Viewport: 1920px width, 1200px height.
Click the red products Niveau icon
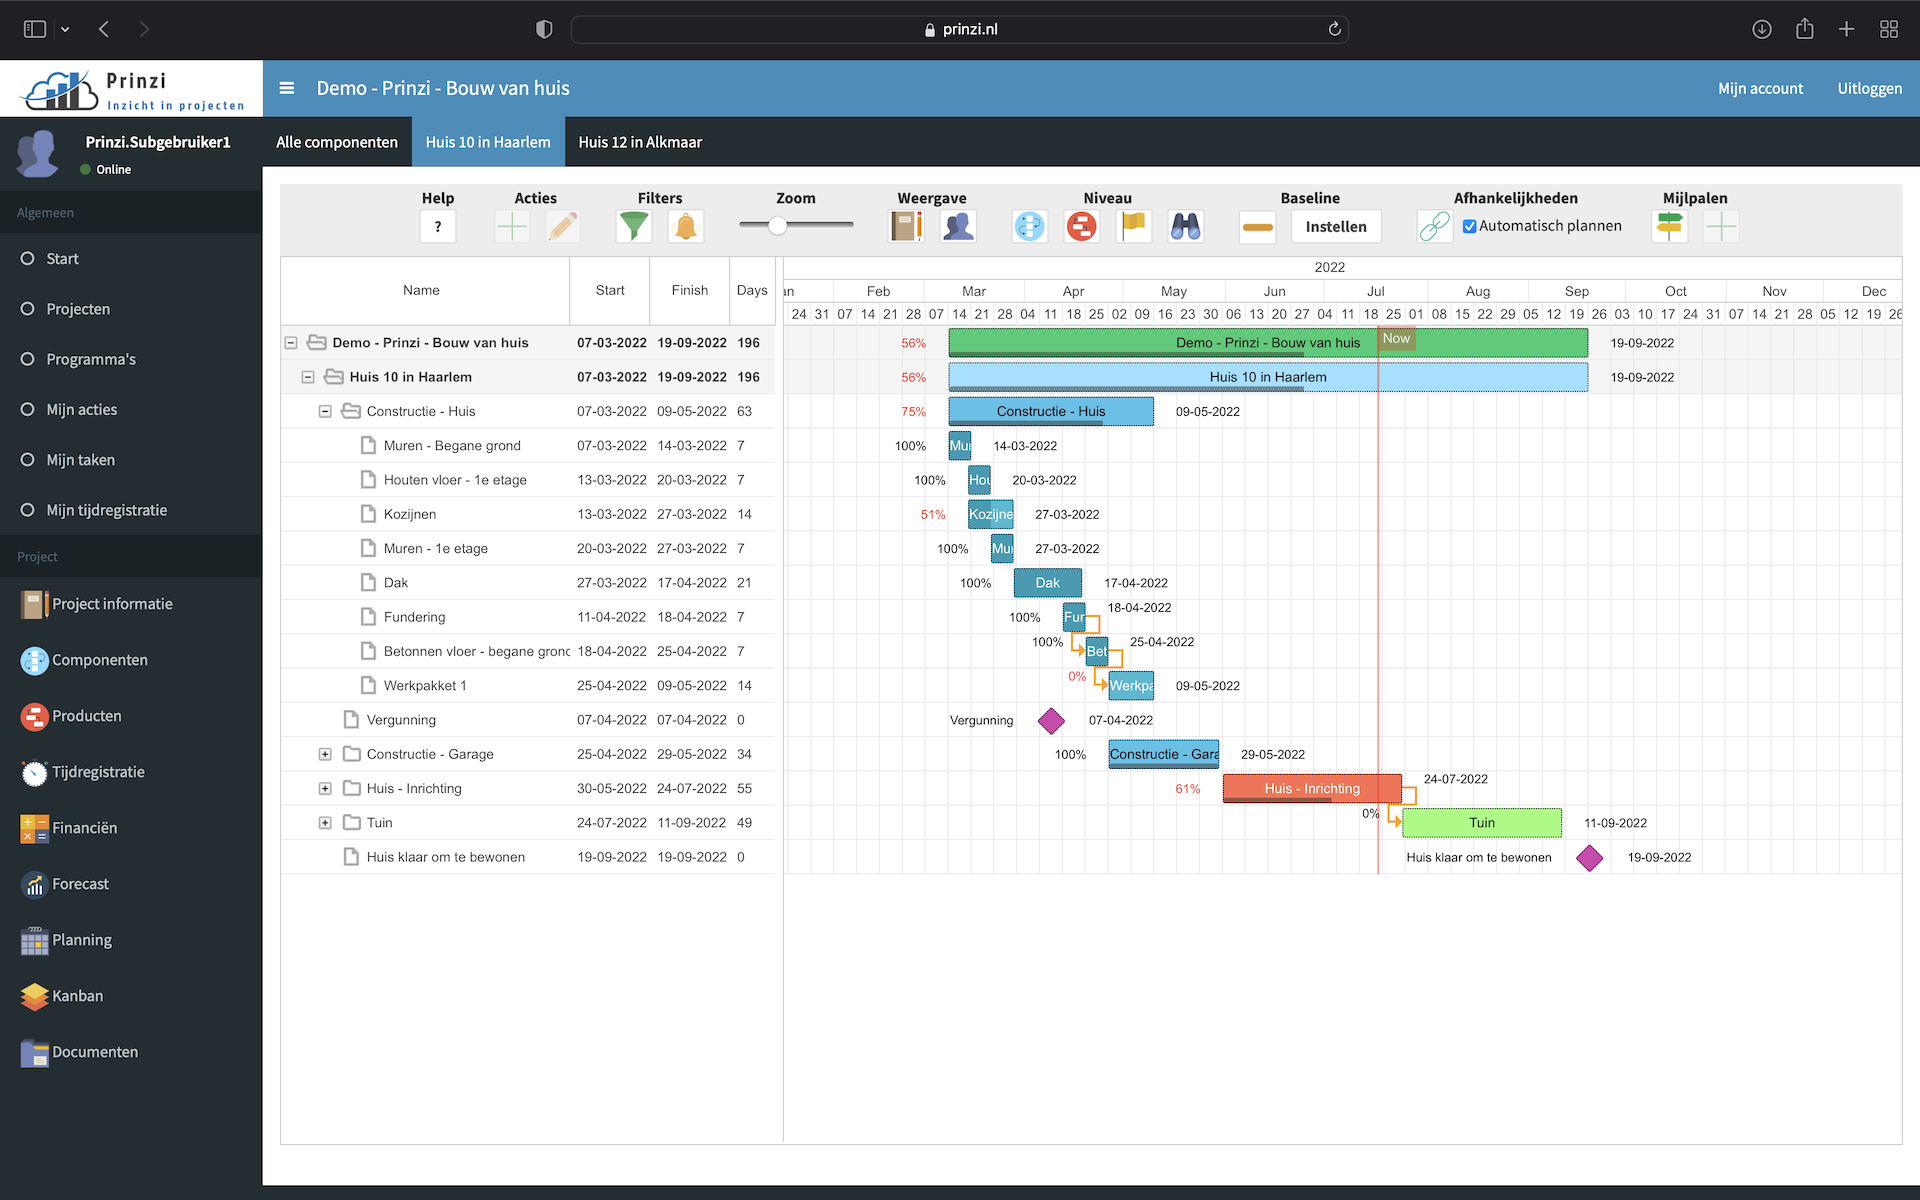[x=1081, y=227]
